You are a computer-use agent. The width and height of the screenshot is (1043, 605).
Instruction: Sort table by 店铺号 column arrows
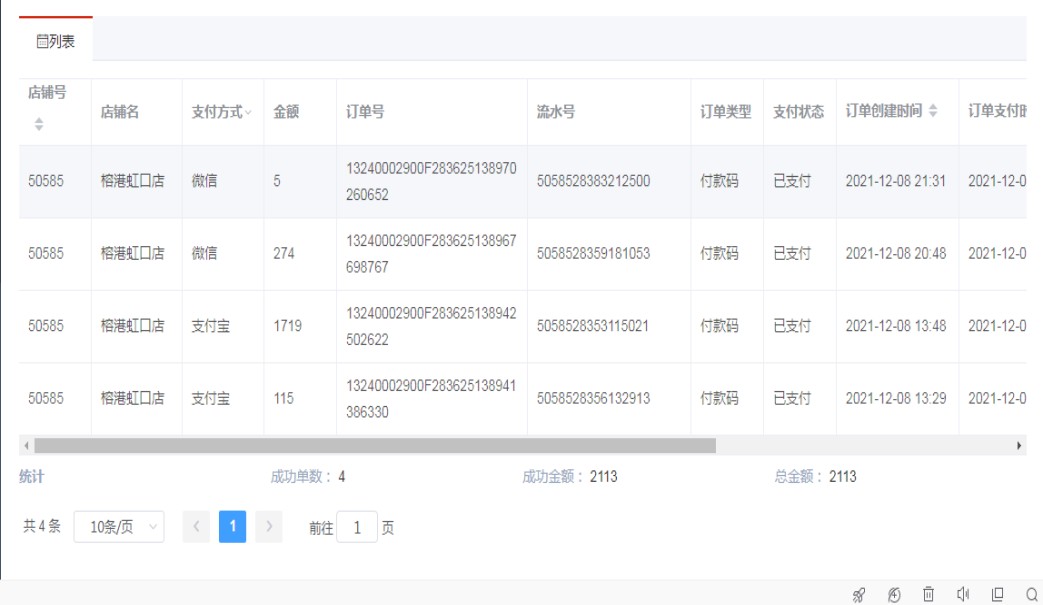coord(39,124)
